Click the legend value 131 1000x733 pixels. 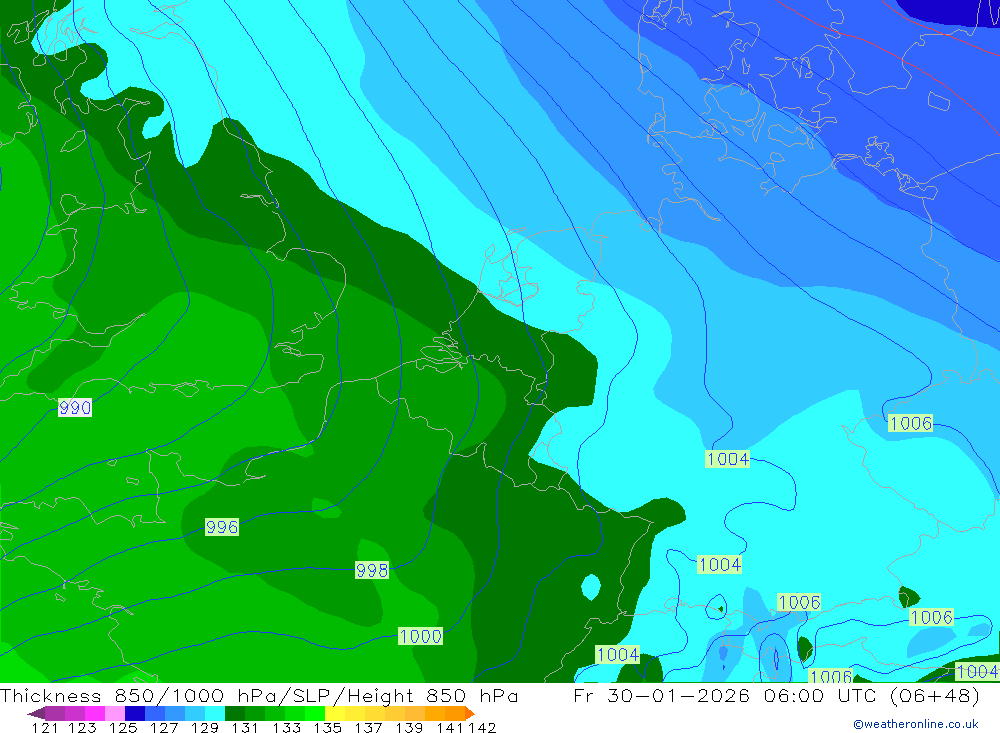point(245,728)
